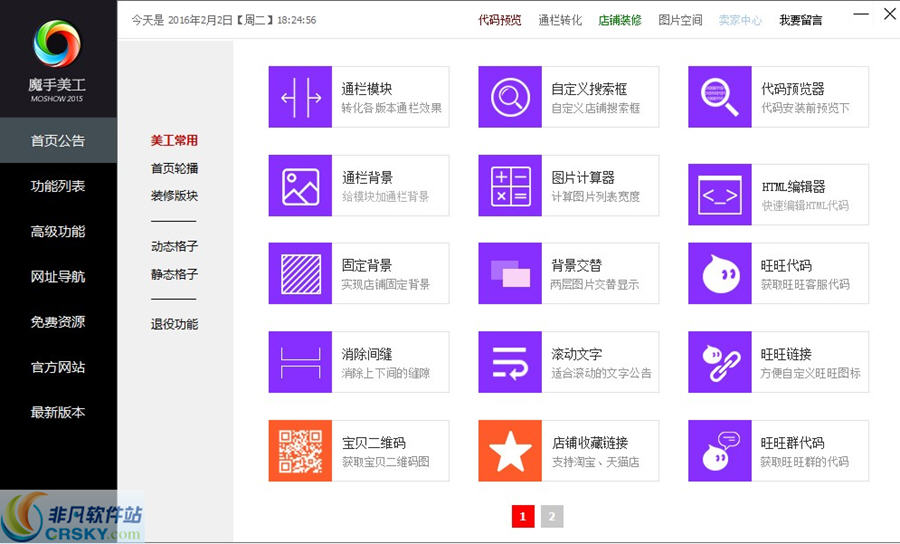The width and height of the screenshot is (900, 544).
Task: Open 我要留言 from the top bar
Action: (801, 20)
